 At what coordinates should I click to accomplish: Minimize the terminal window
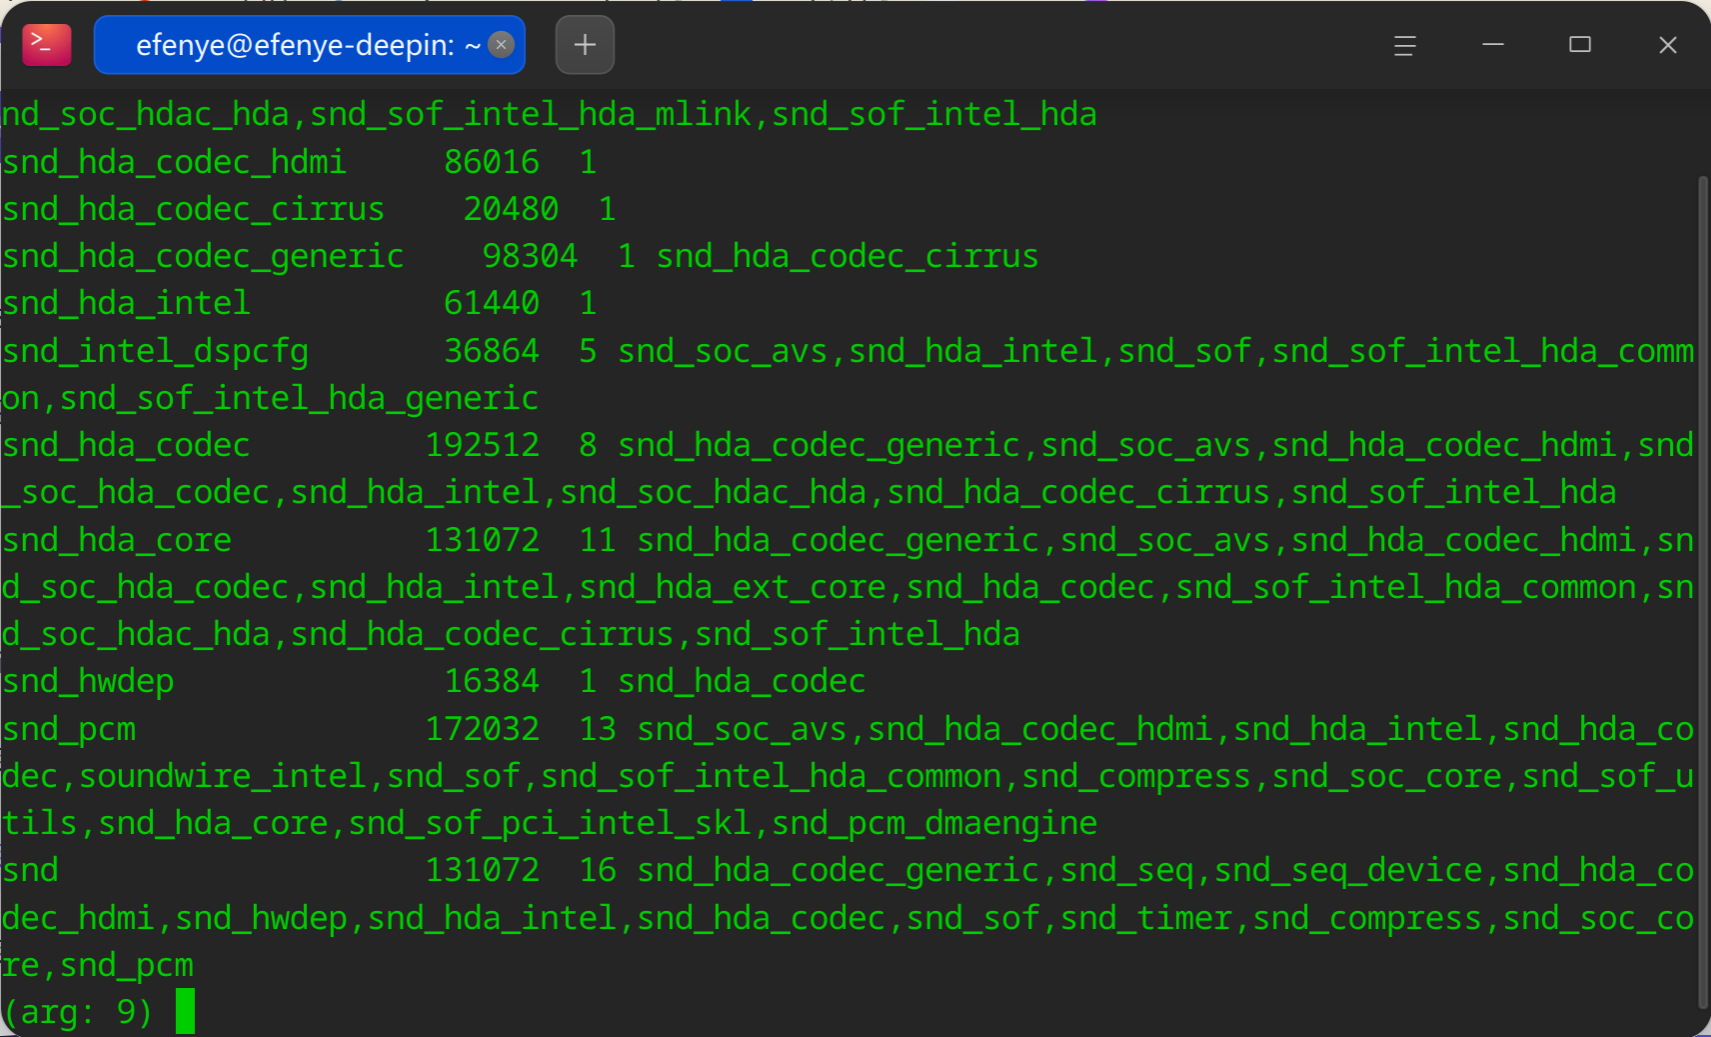point(1493,45)
